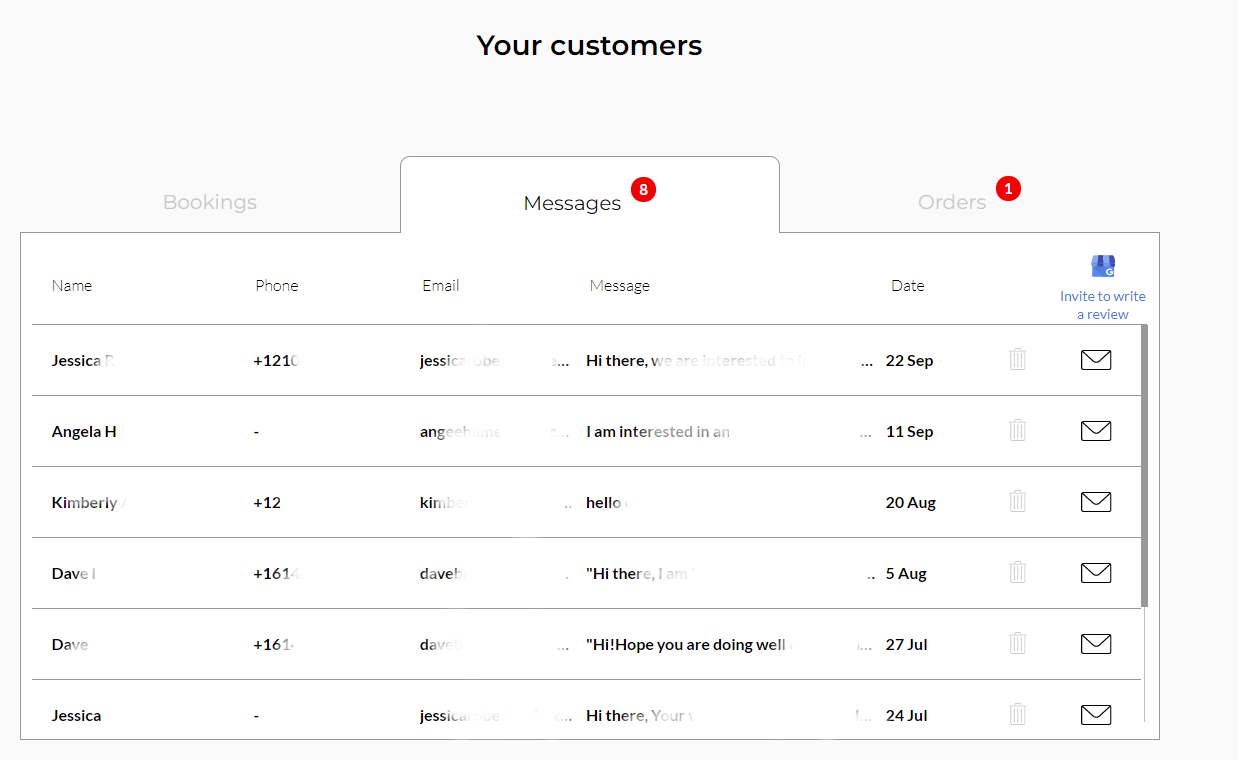Switch to the Bookings tab
This screenshot has width=1242, height=761.
click(209, 202)
